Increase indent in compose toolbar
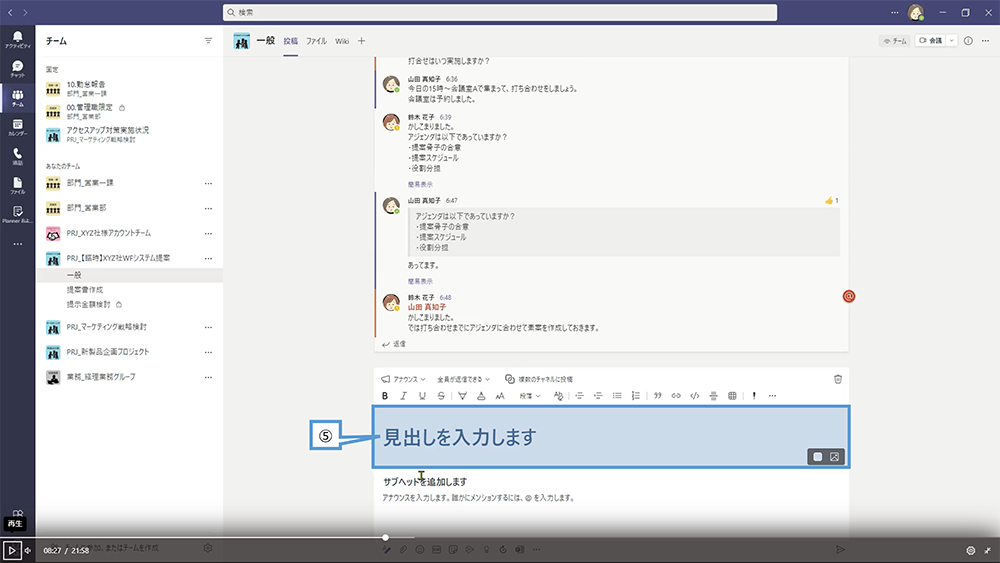This screenshot has height=563, width=1000. click(598, 396)
